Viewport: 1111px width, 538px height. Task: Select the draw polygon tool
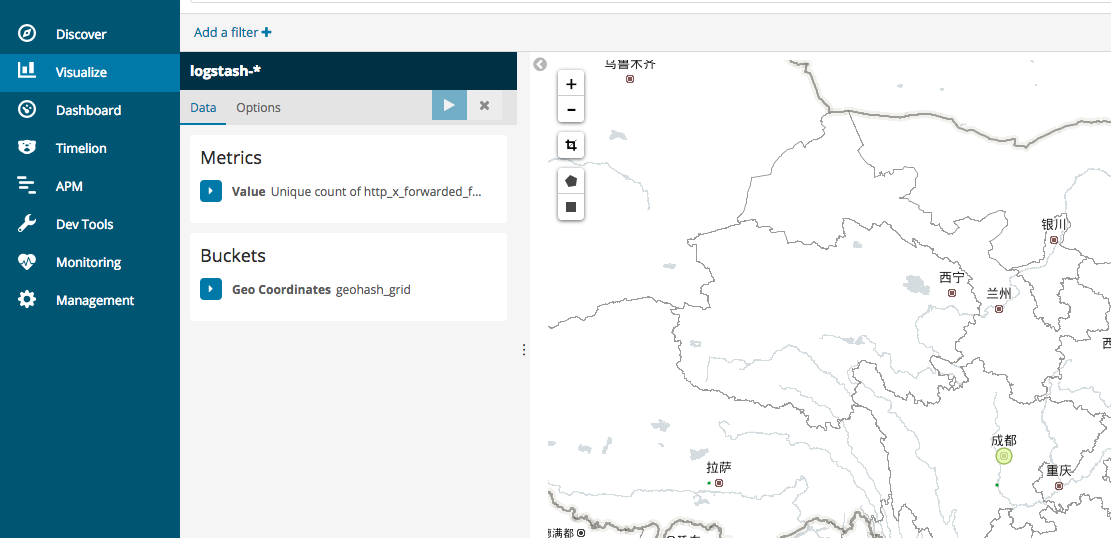point(571,181)
